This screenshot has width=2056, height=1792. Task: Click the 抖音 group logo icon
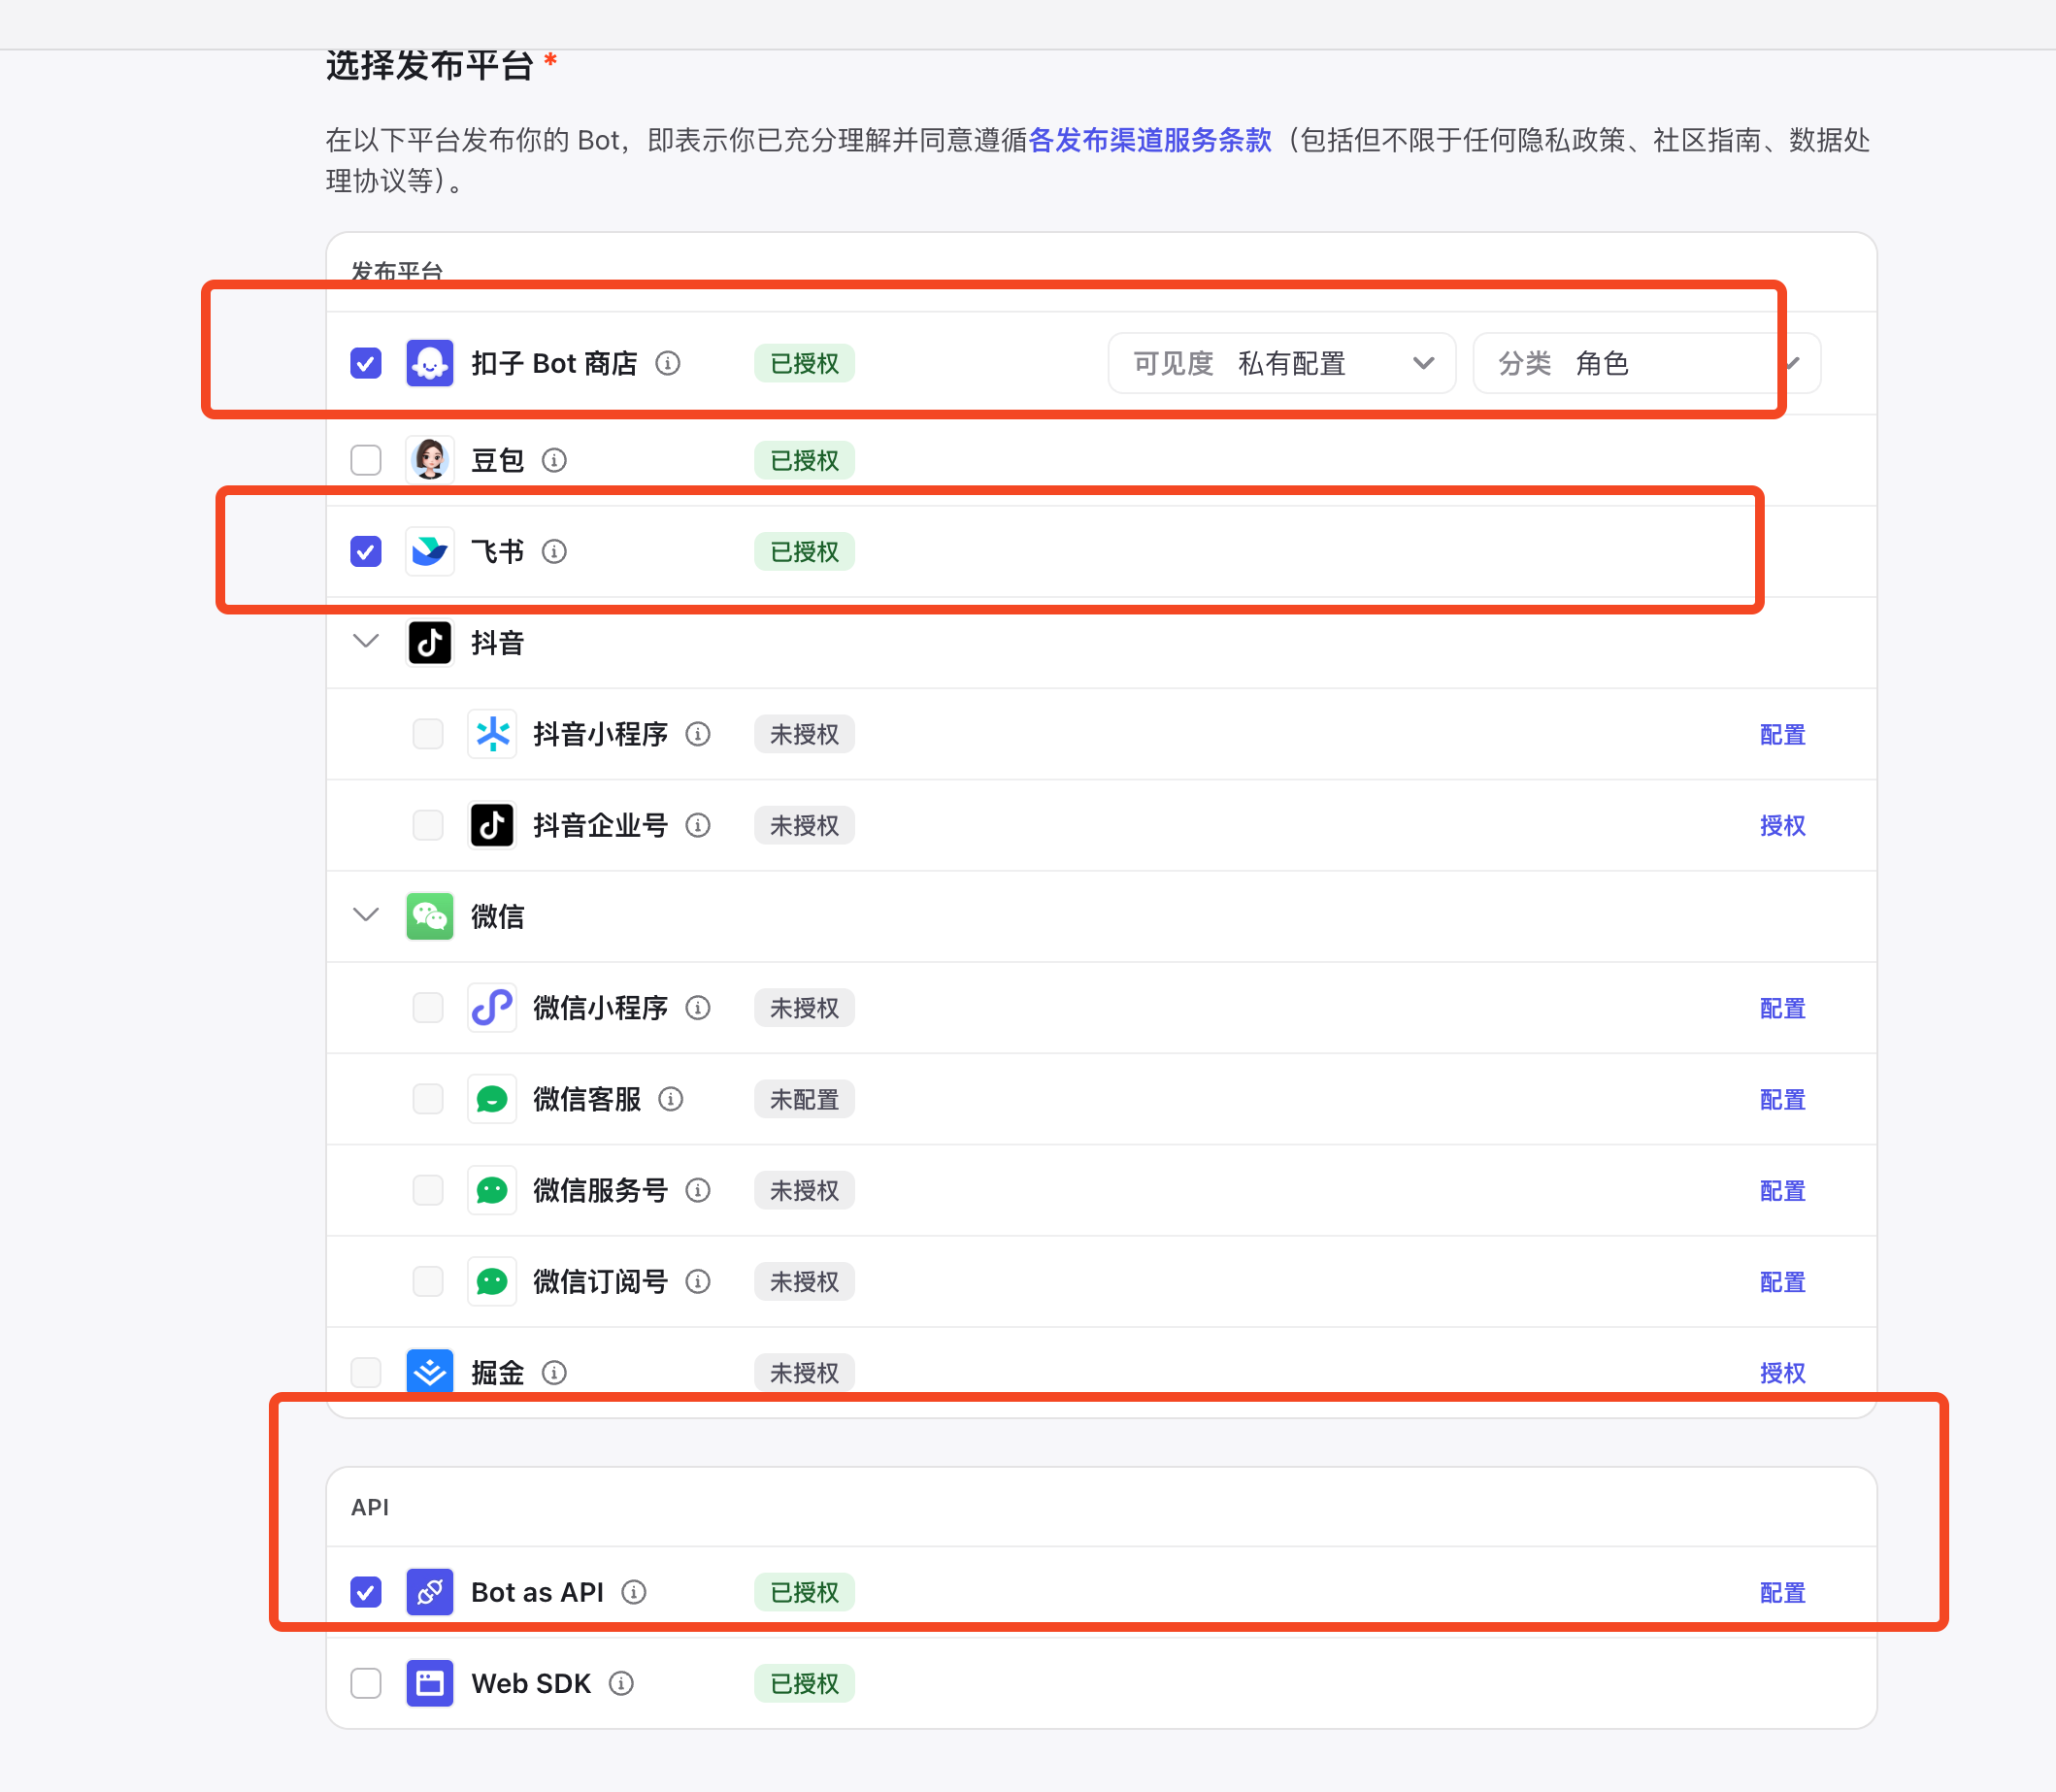click(430, 642)
